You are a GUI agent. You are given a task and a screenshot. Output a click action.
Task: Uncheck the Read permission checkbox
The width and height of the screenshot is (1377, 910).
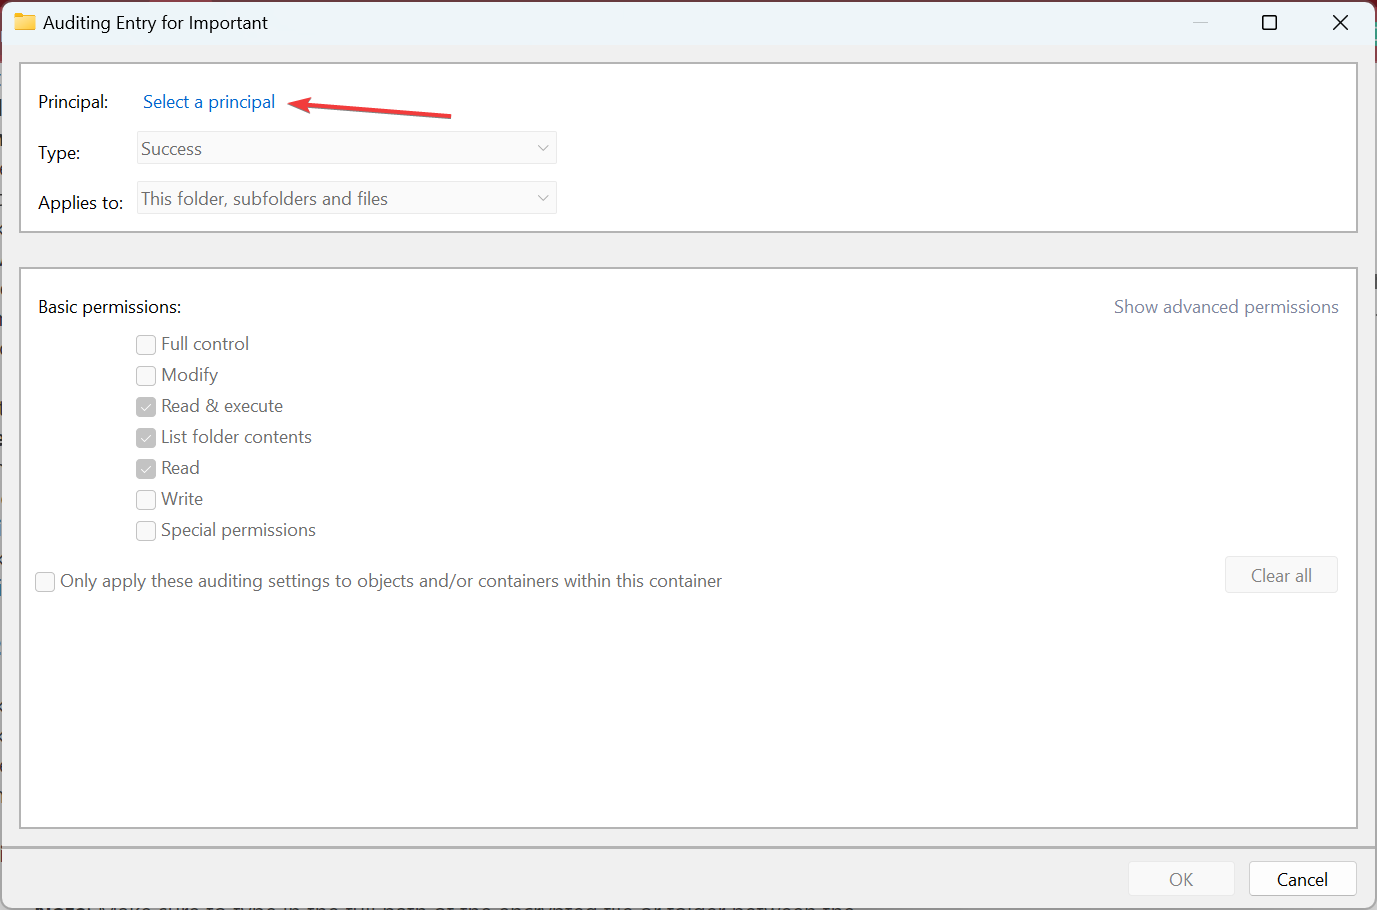point(146,469)
